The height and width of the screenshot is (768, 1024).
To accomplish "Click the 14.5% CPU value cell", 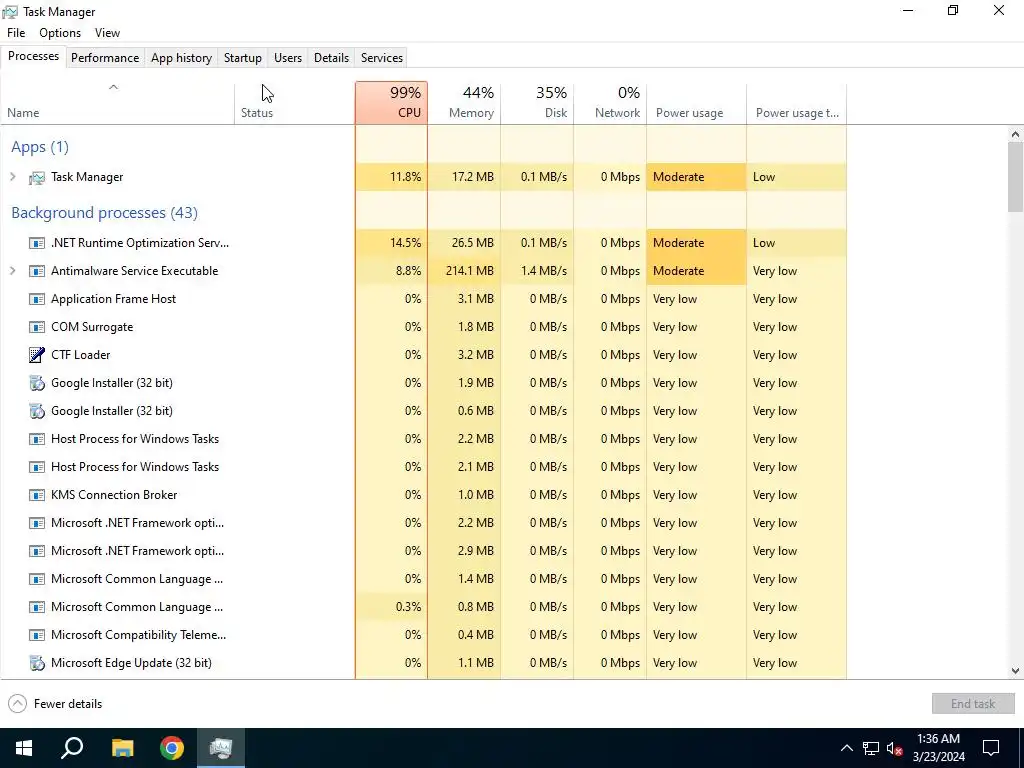I will 392,243.
